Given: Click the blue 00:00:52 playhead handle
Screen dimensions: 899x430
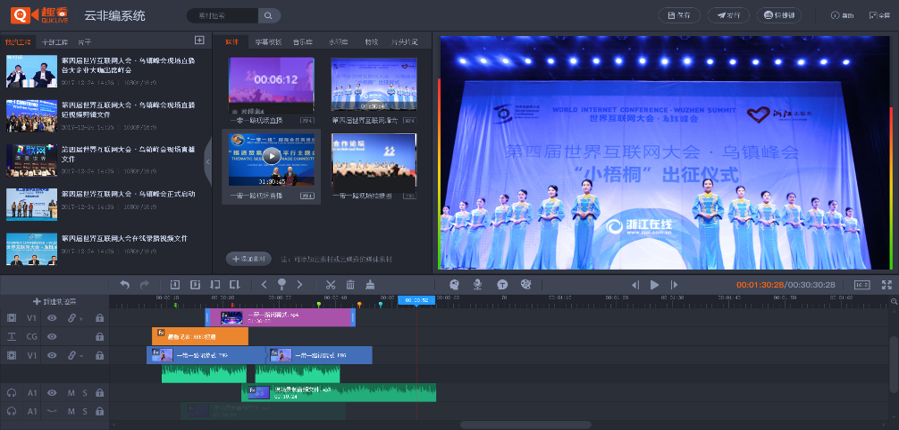Looking at the screenshot, I should (x=416, y=300).
